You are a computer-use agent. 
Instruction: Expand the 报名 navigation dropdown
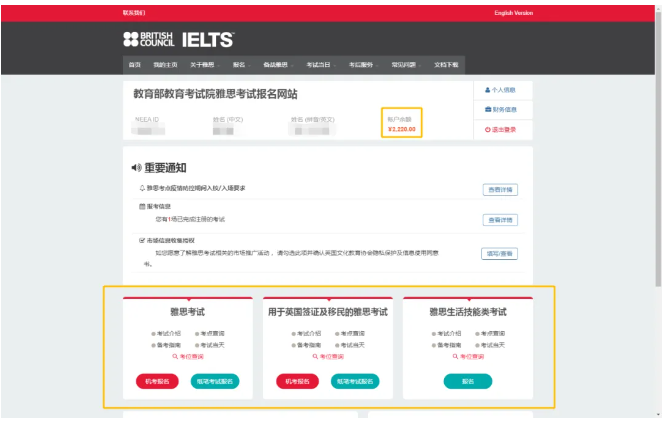click(241, 65)
